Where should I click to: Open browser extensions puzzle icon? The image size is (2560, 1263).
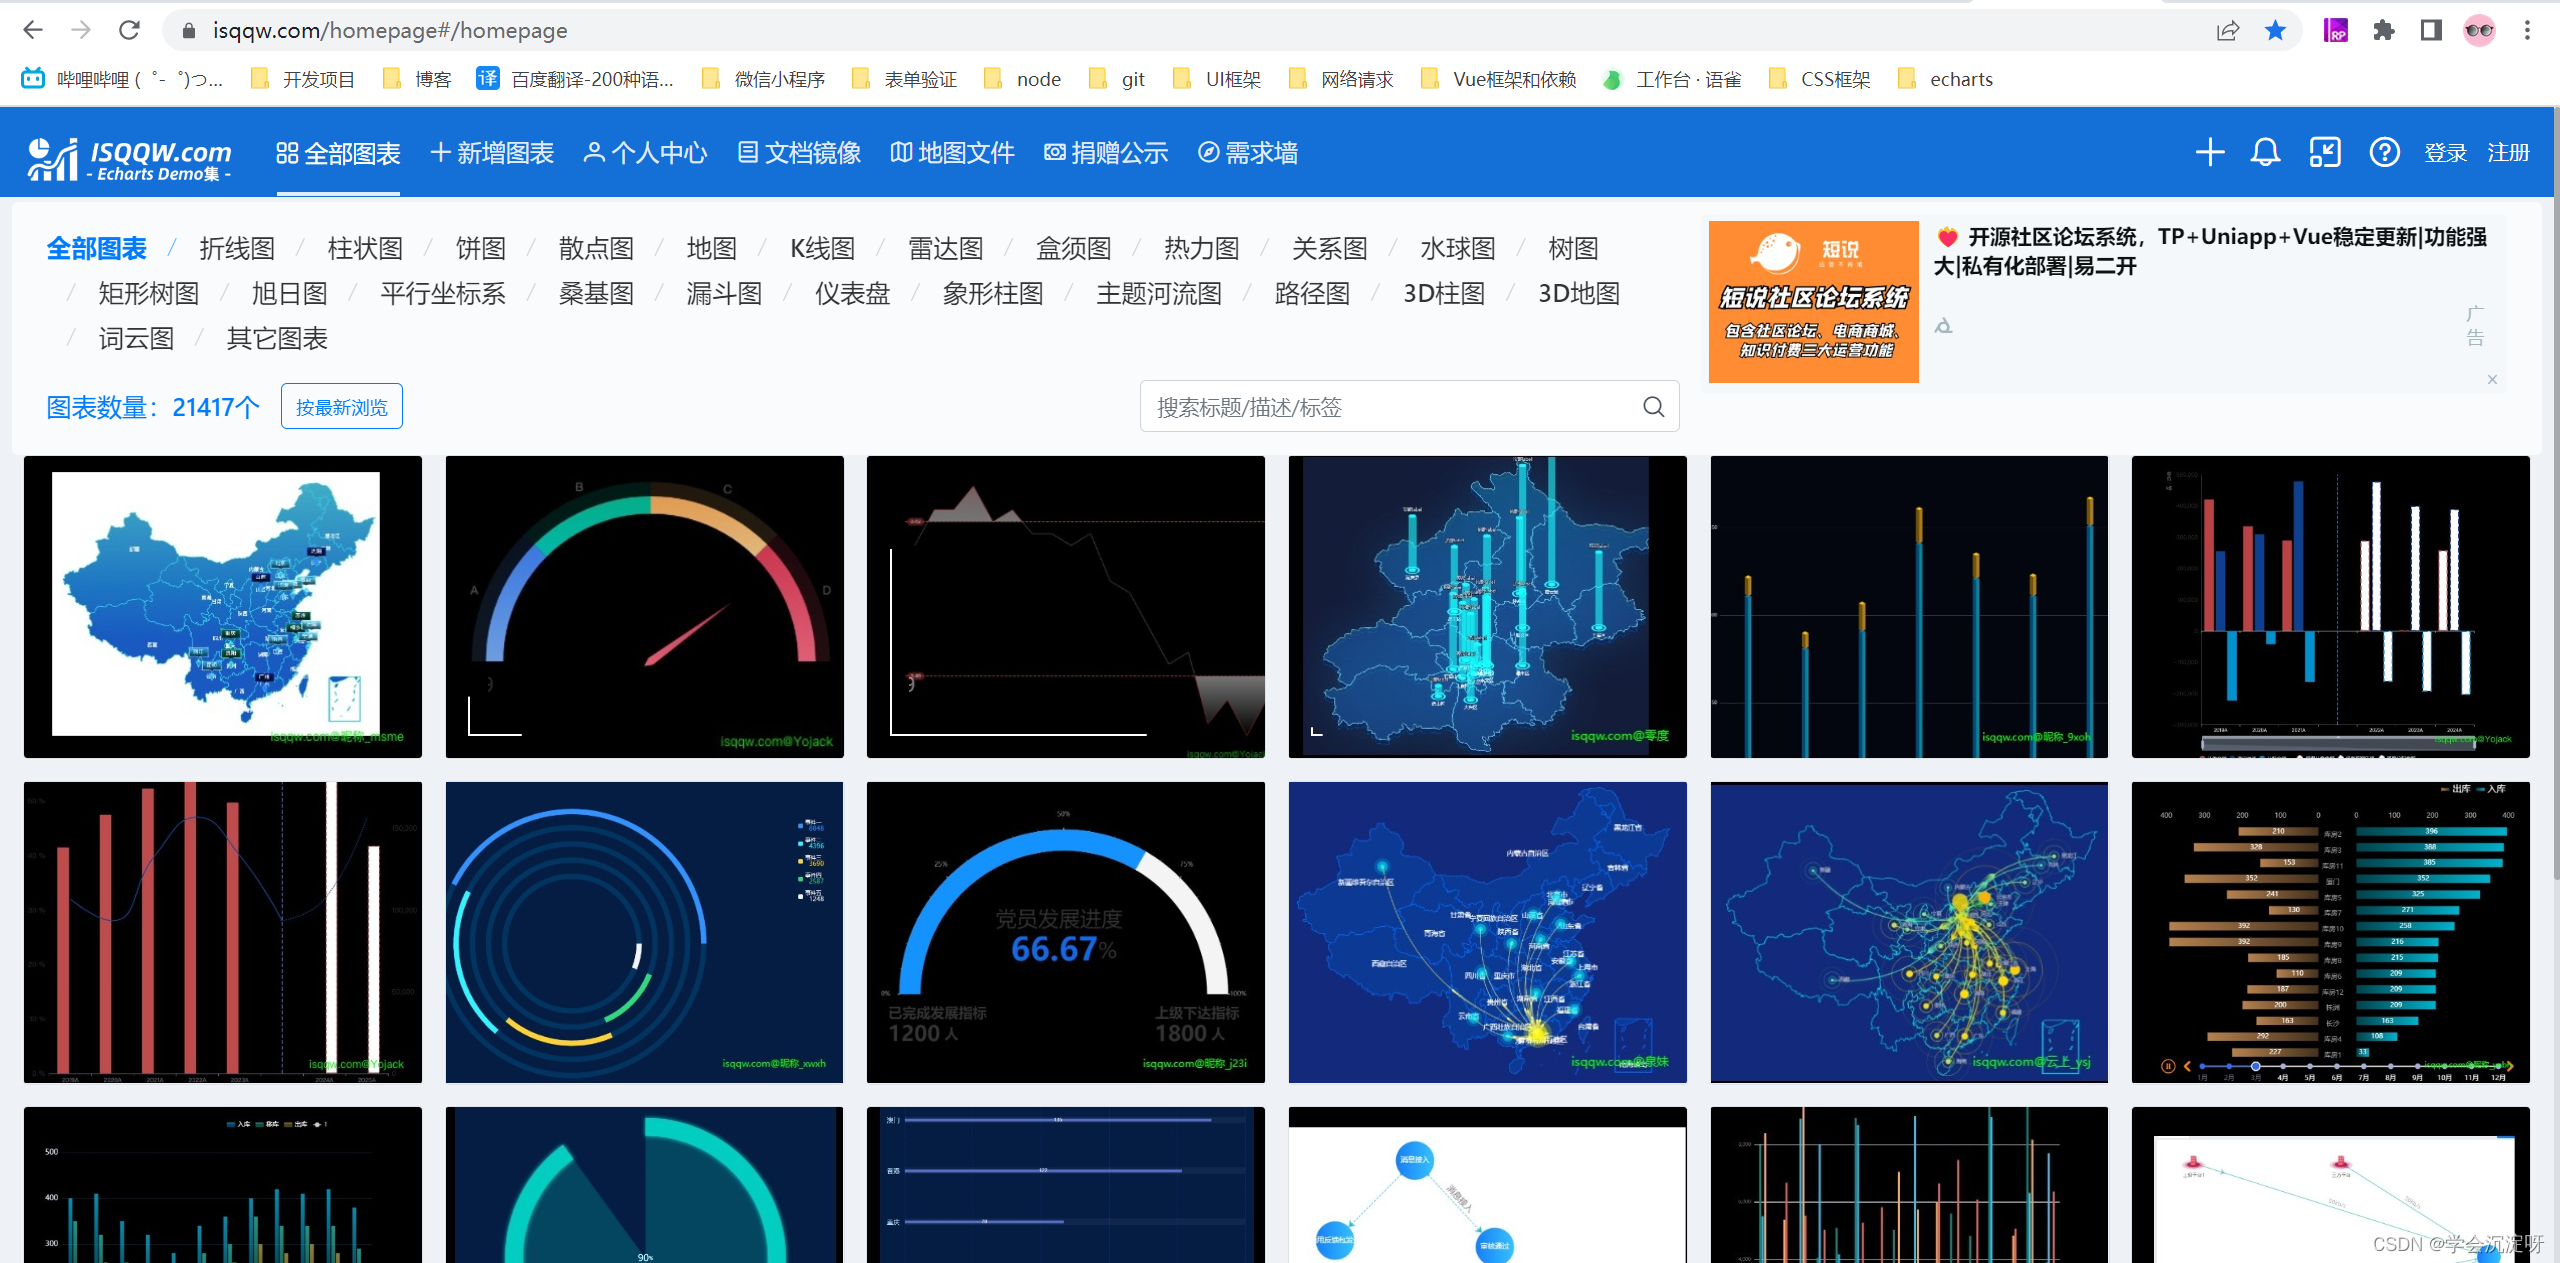point(2383,30)
